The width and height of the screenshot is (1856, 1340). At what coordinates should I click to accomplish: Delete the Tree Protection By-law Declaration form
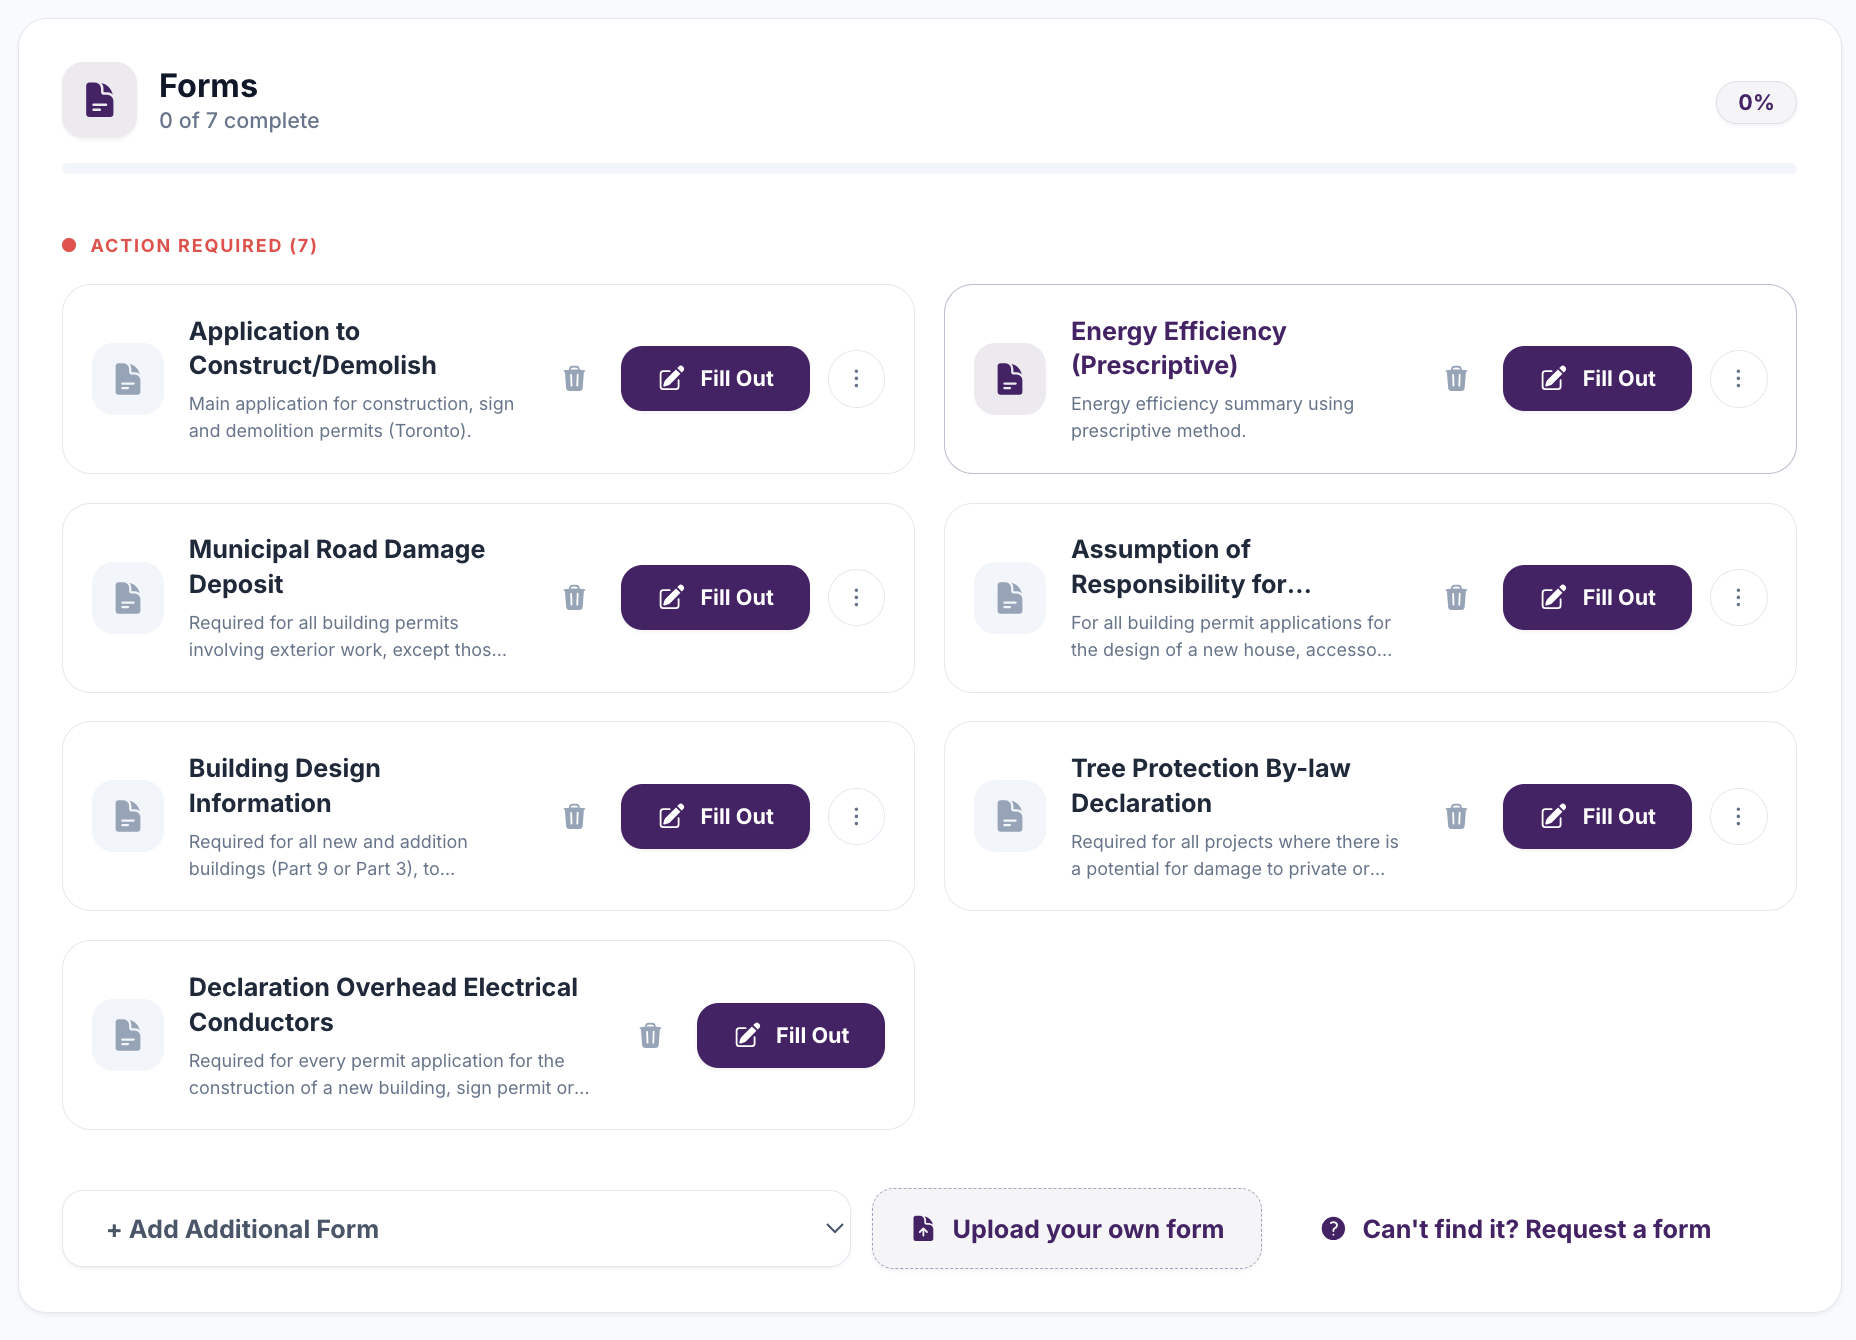point(1456,817)
